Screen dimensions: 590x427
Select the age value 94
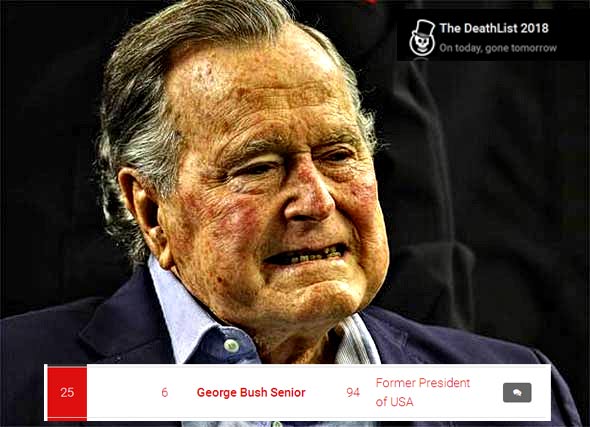[353, 392]
